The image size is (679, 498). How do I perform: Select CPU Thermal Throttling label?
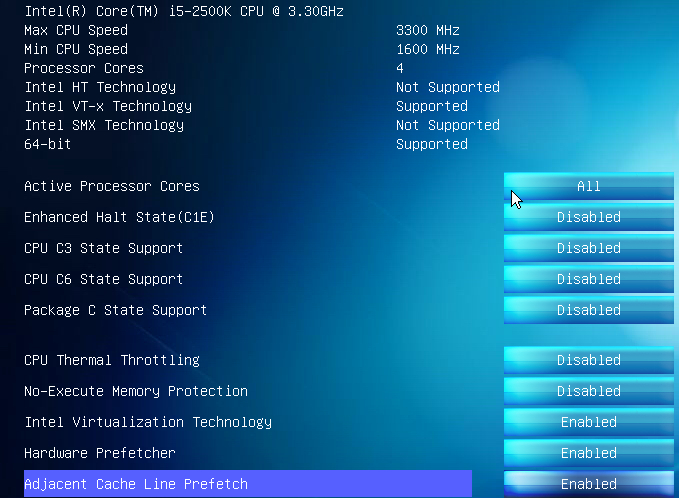tap(112, 360)
